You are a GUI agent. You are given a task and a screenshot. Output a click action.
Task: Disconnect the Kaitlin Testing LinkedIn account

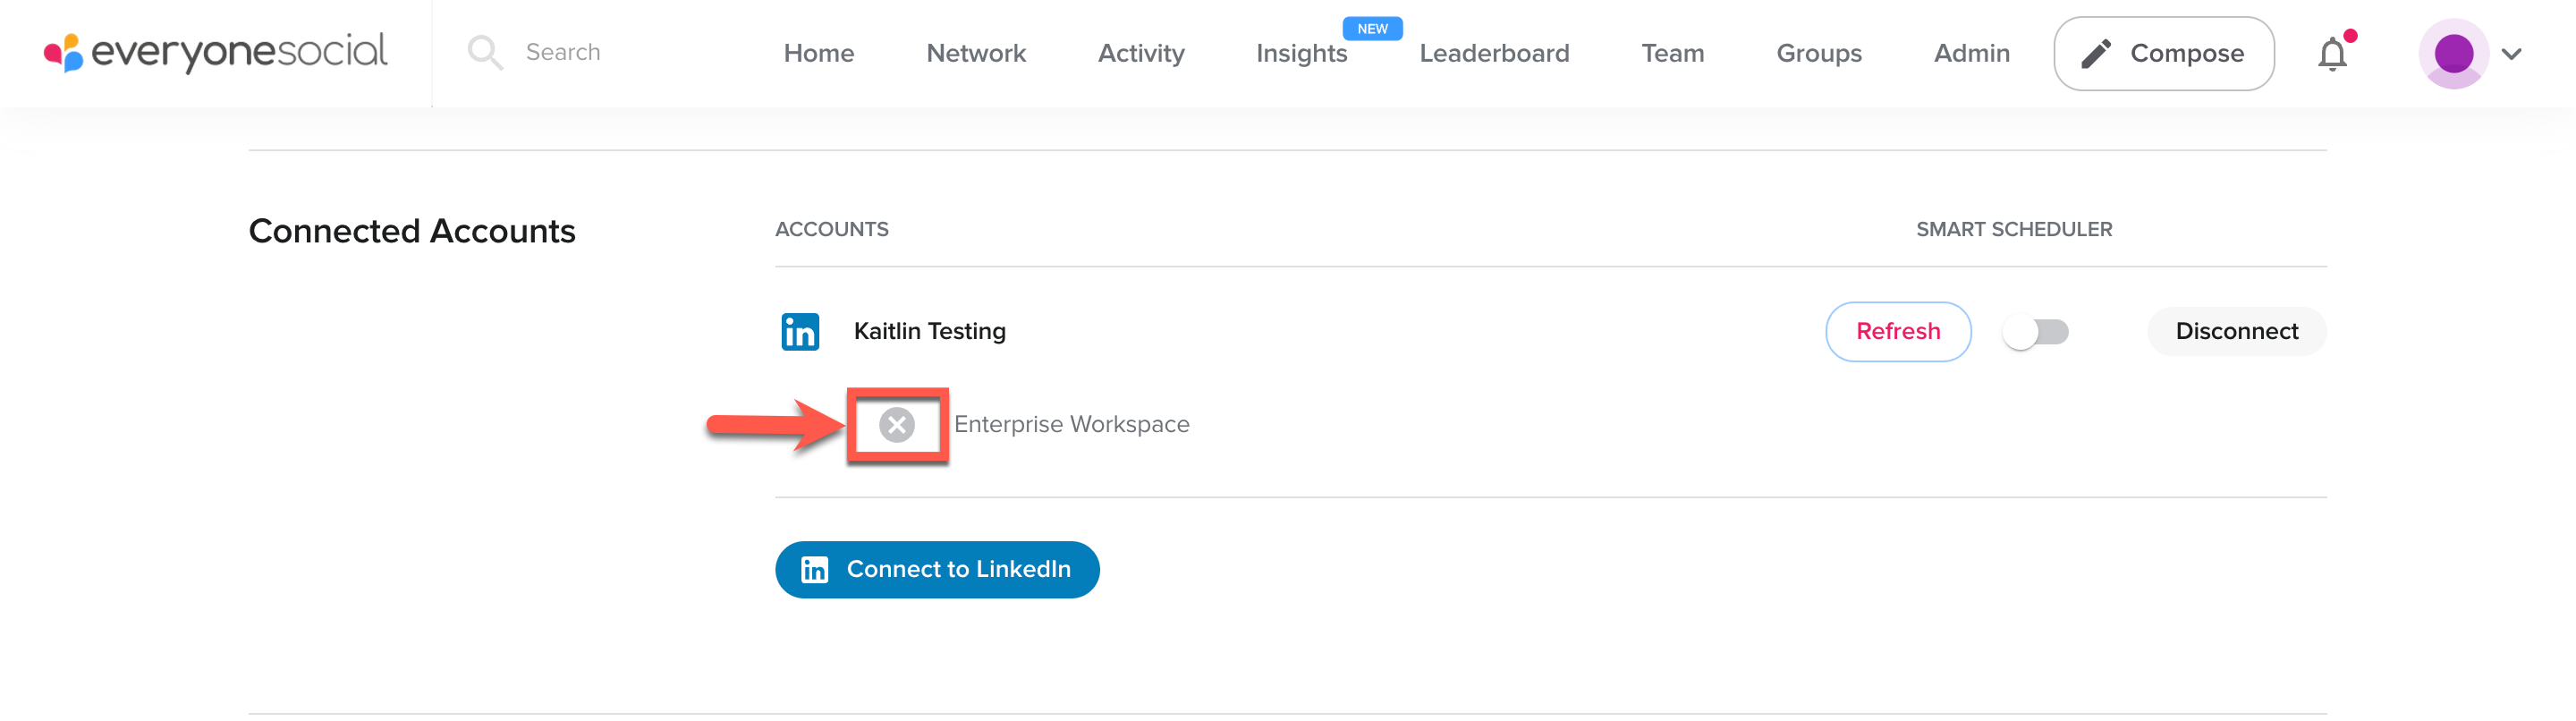(x=2236, y=332)
